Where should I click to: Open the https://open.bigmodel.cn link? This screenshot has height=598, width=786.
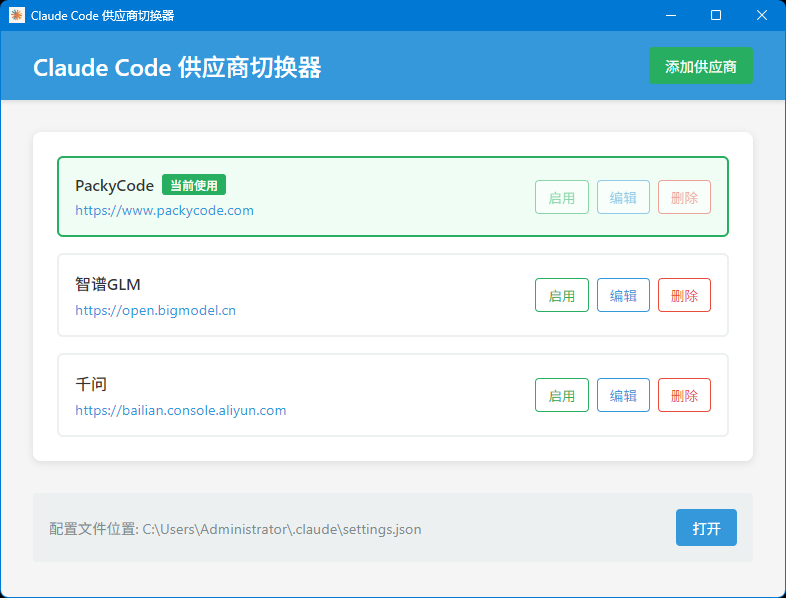point(155,310)
